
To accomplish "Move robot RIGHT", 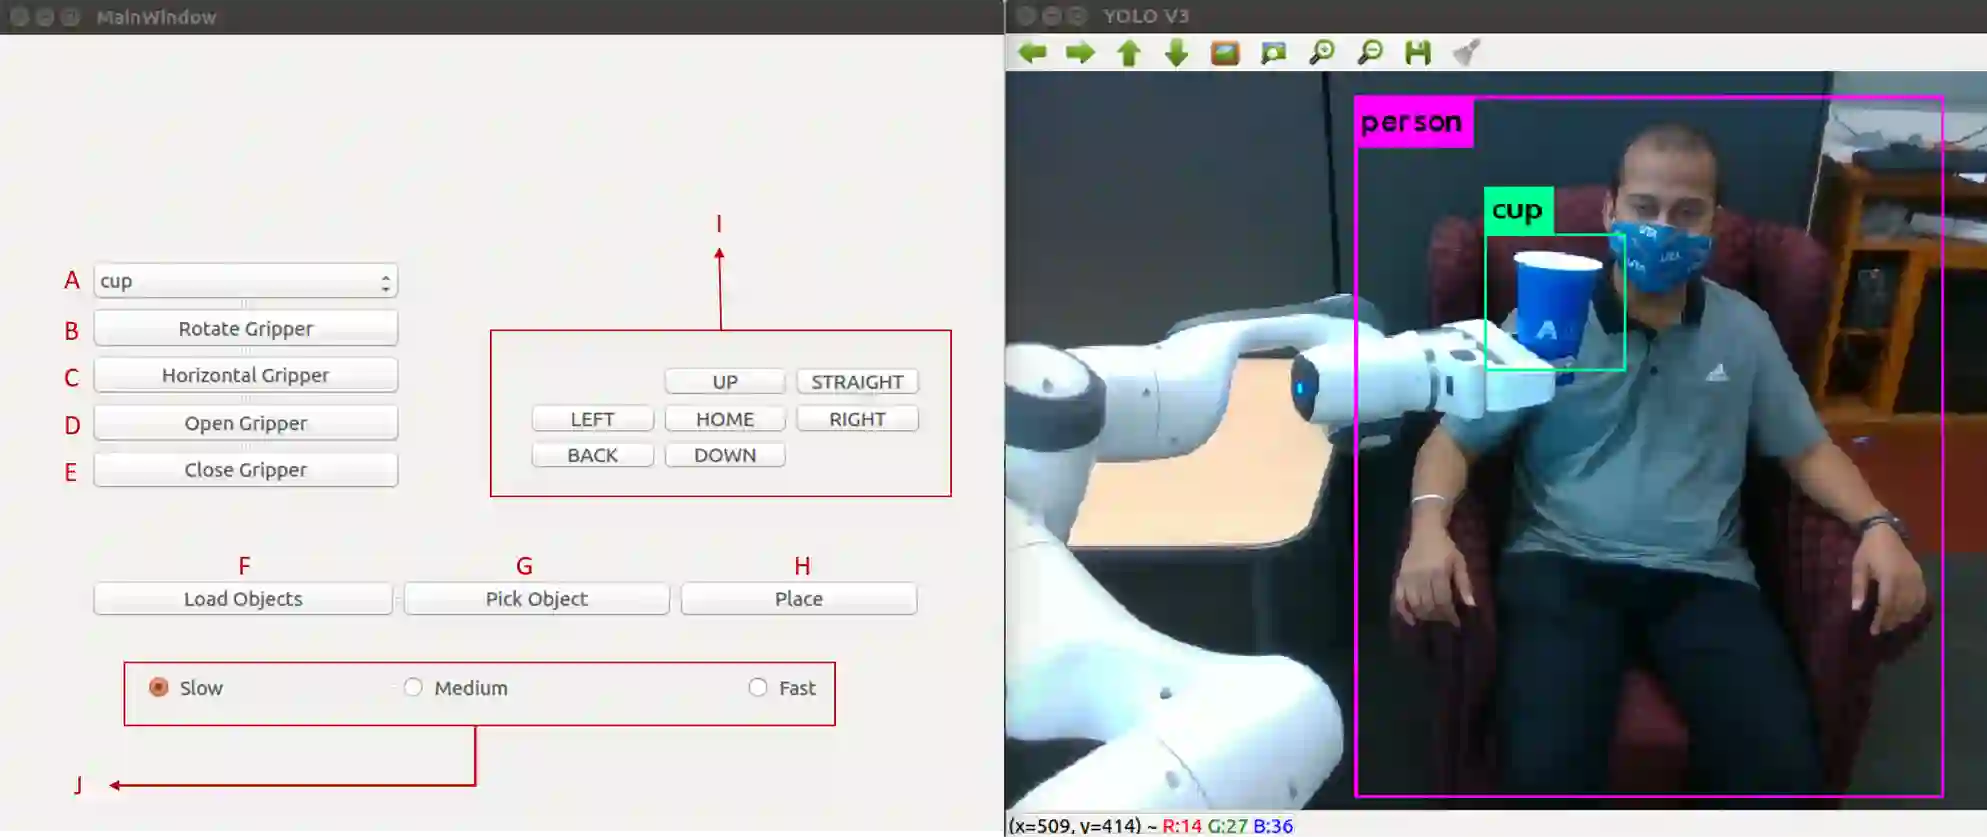I will (x=857, y=419).
